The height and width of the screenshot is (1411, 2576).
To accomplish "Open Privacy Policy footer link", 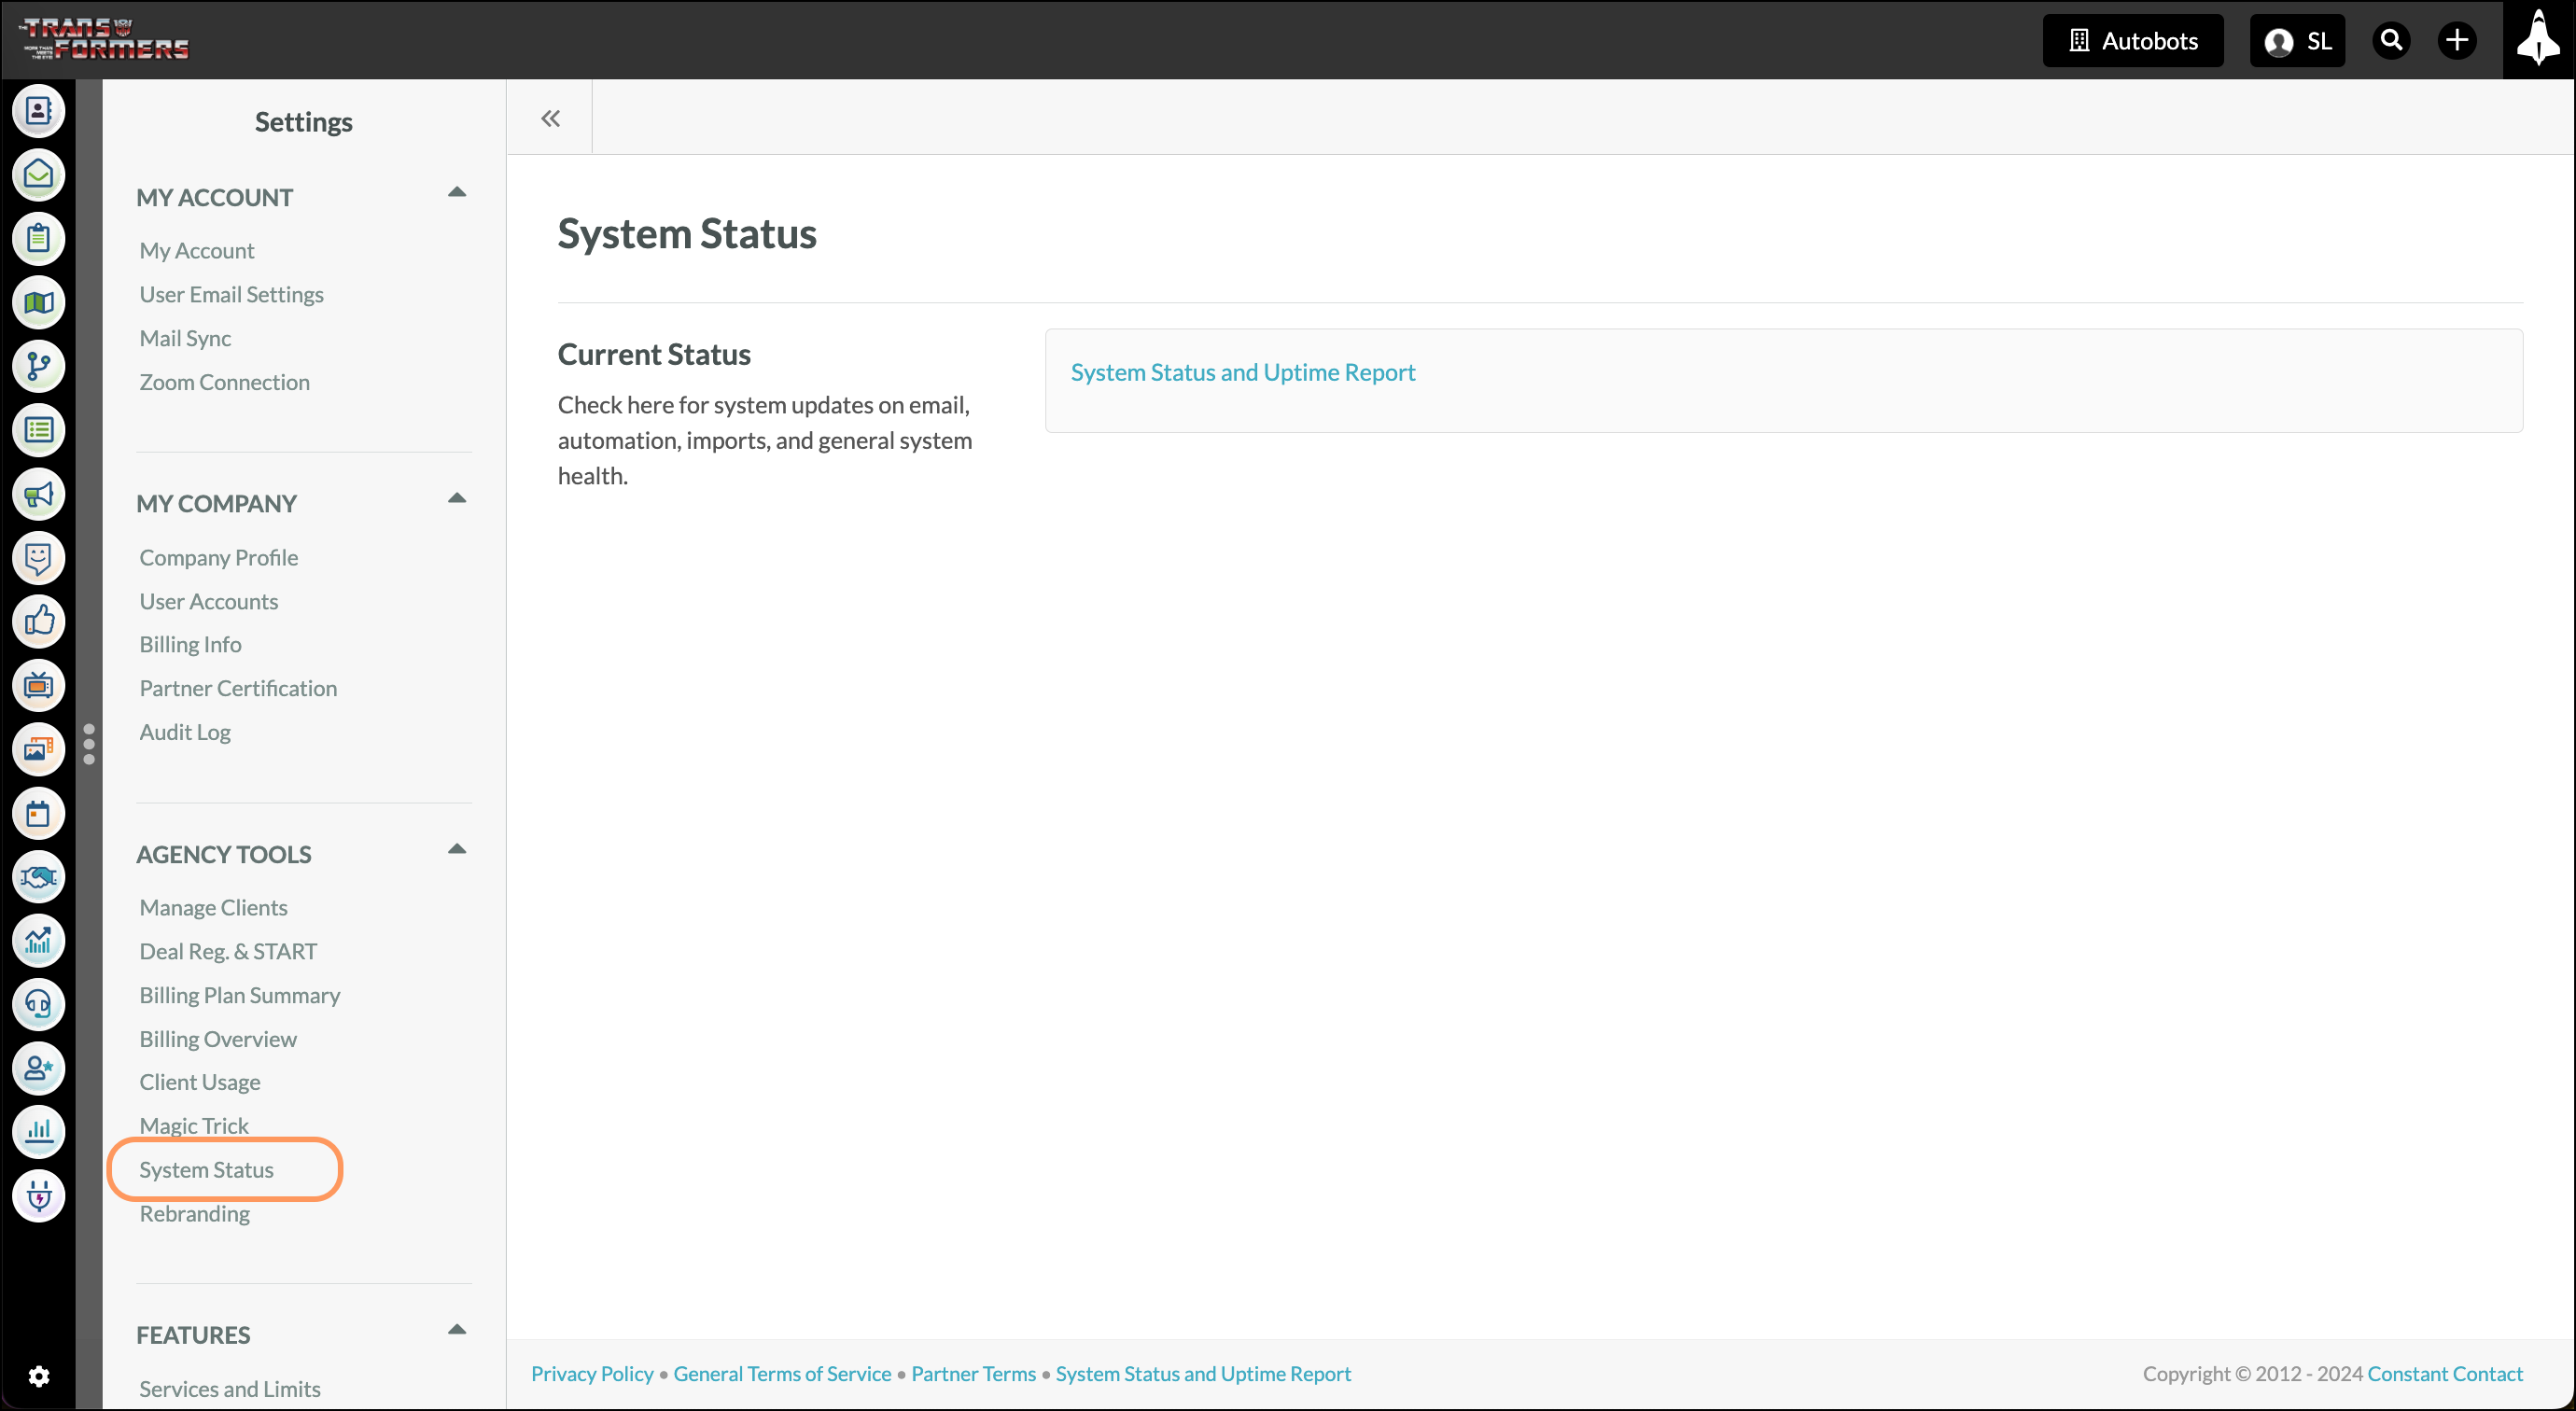I will pos(592,1375).
